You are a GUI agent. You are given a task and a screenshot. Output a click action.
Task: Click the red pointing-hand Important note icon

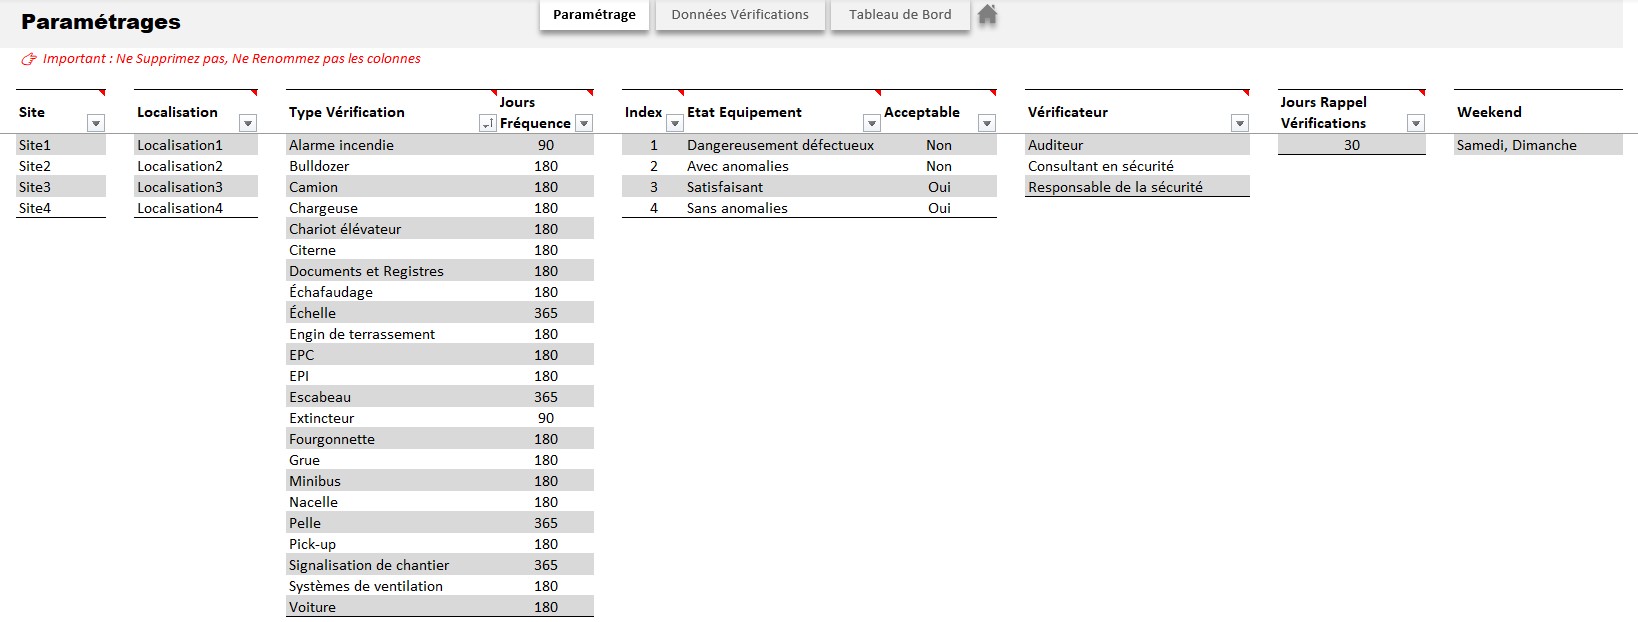29,59
